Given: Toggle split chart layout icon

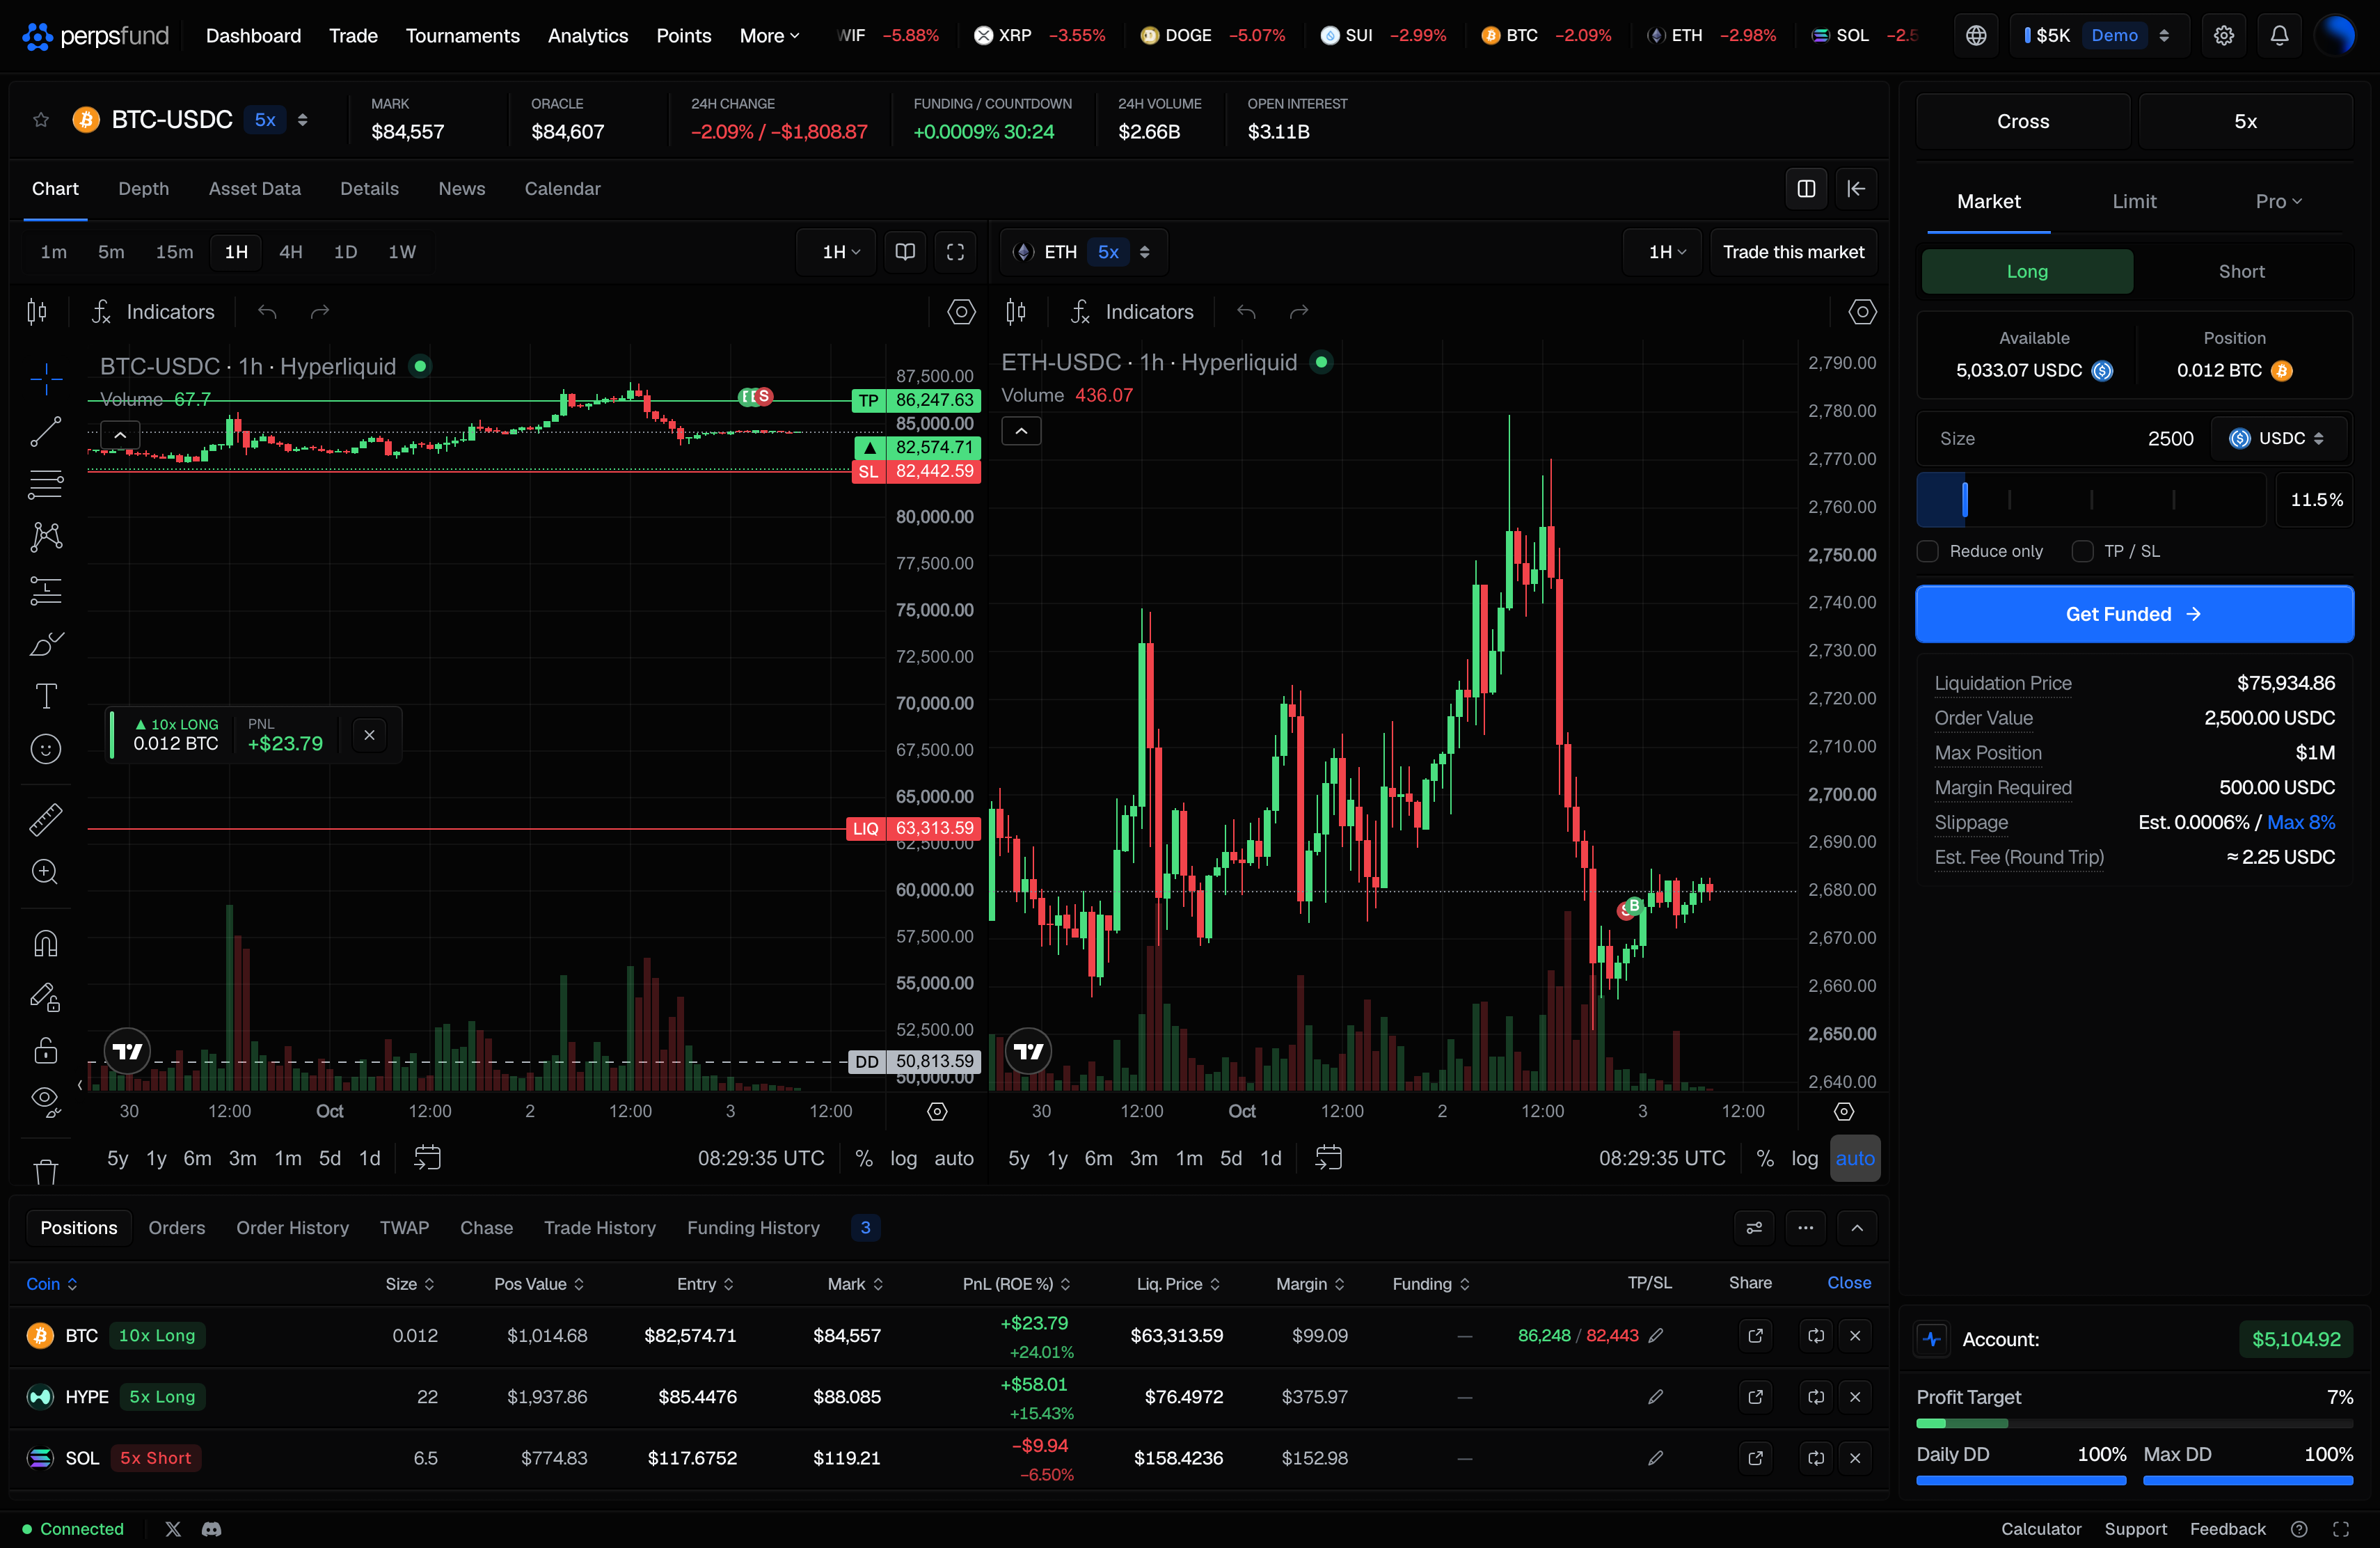Looking at the screenshot, I should (1806, 189).
